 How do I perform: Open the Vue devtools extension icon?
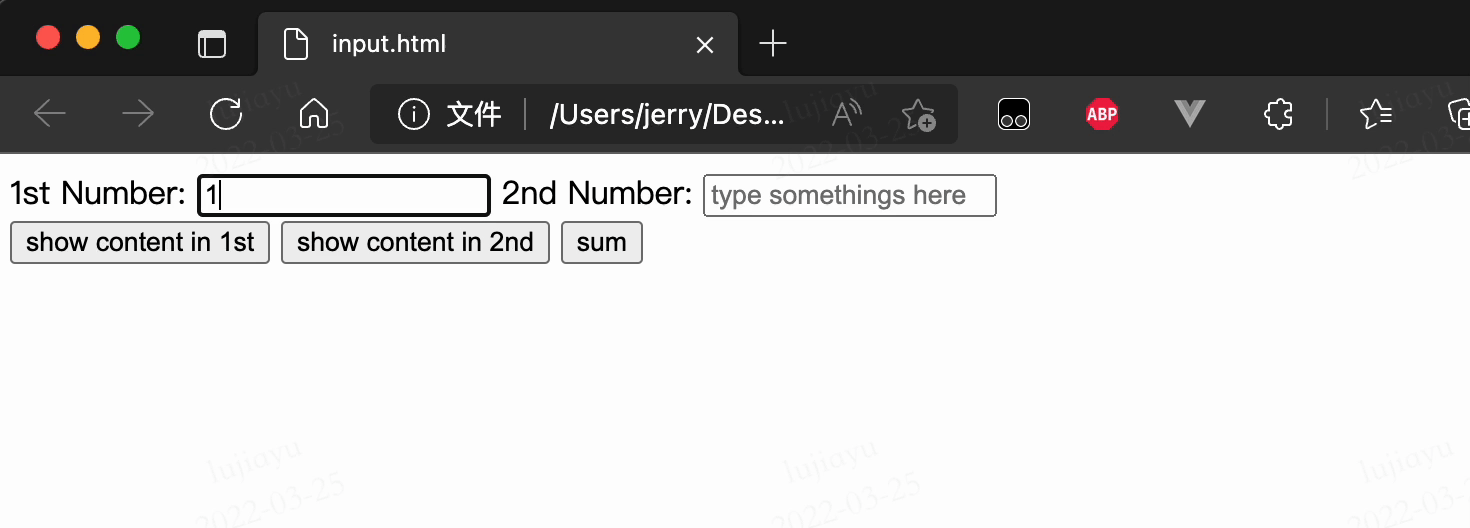pos(1190,115)
